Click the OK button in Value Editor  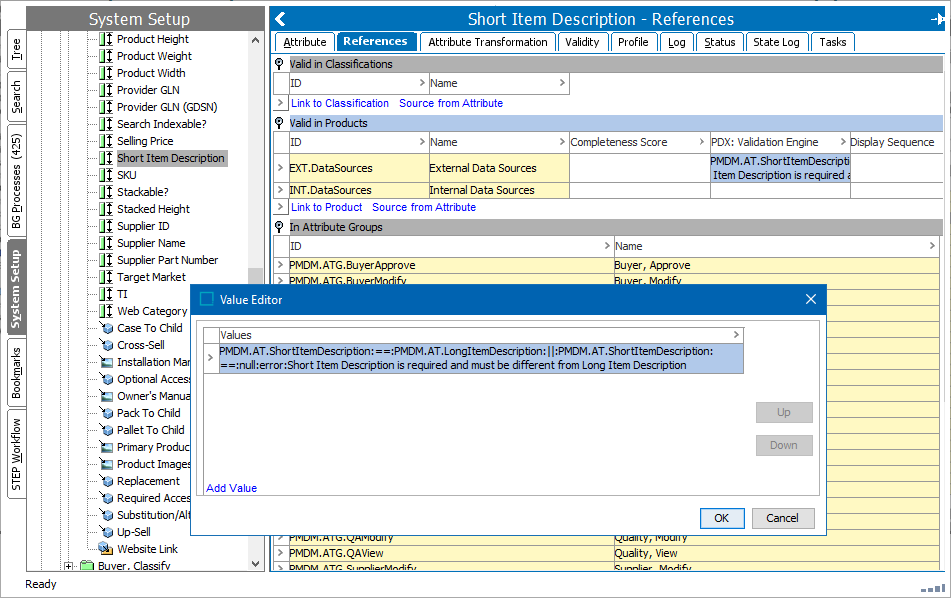point(721,518)
